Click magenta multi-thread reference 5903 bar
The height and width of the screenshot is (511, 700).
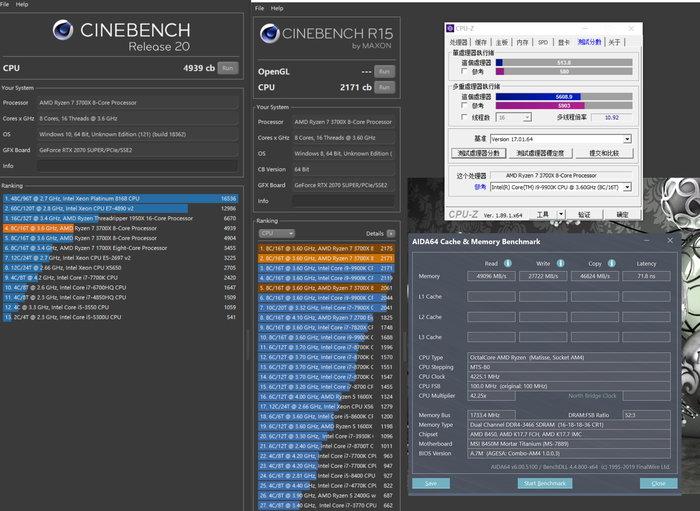(x=540, y=106)
